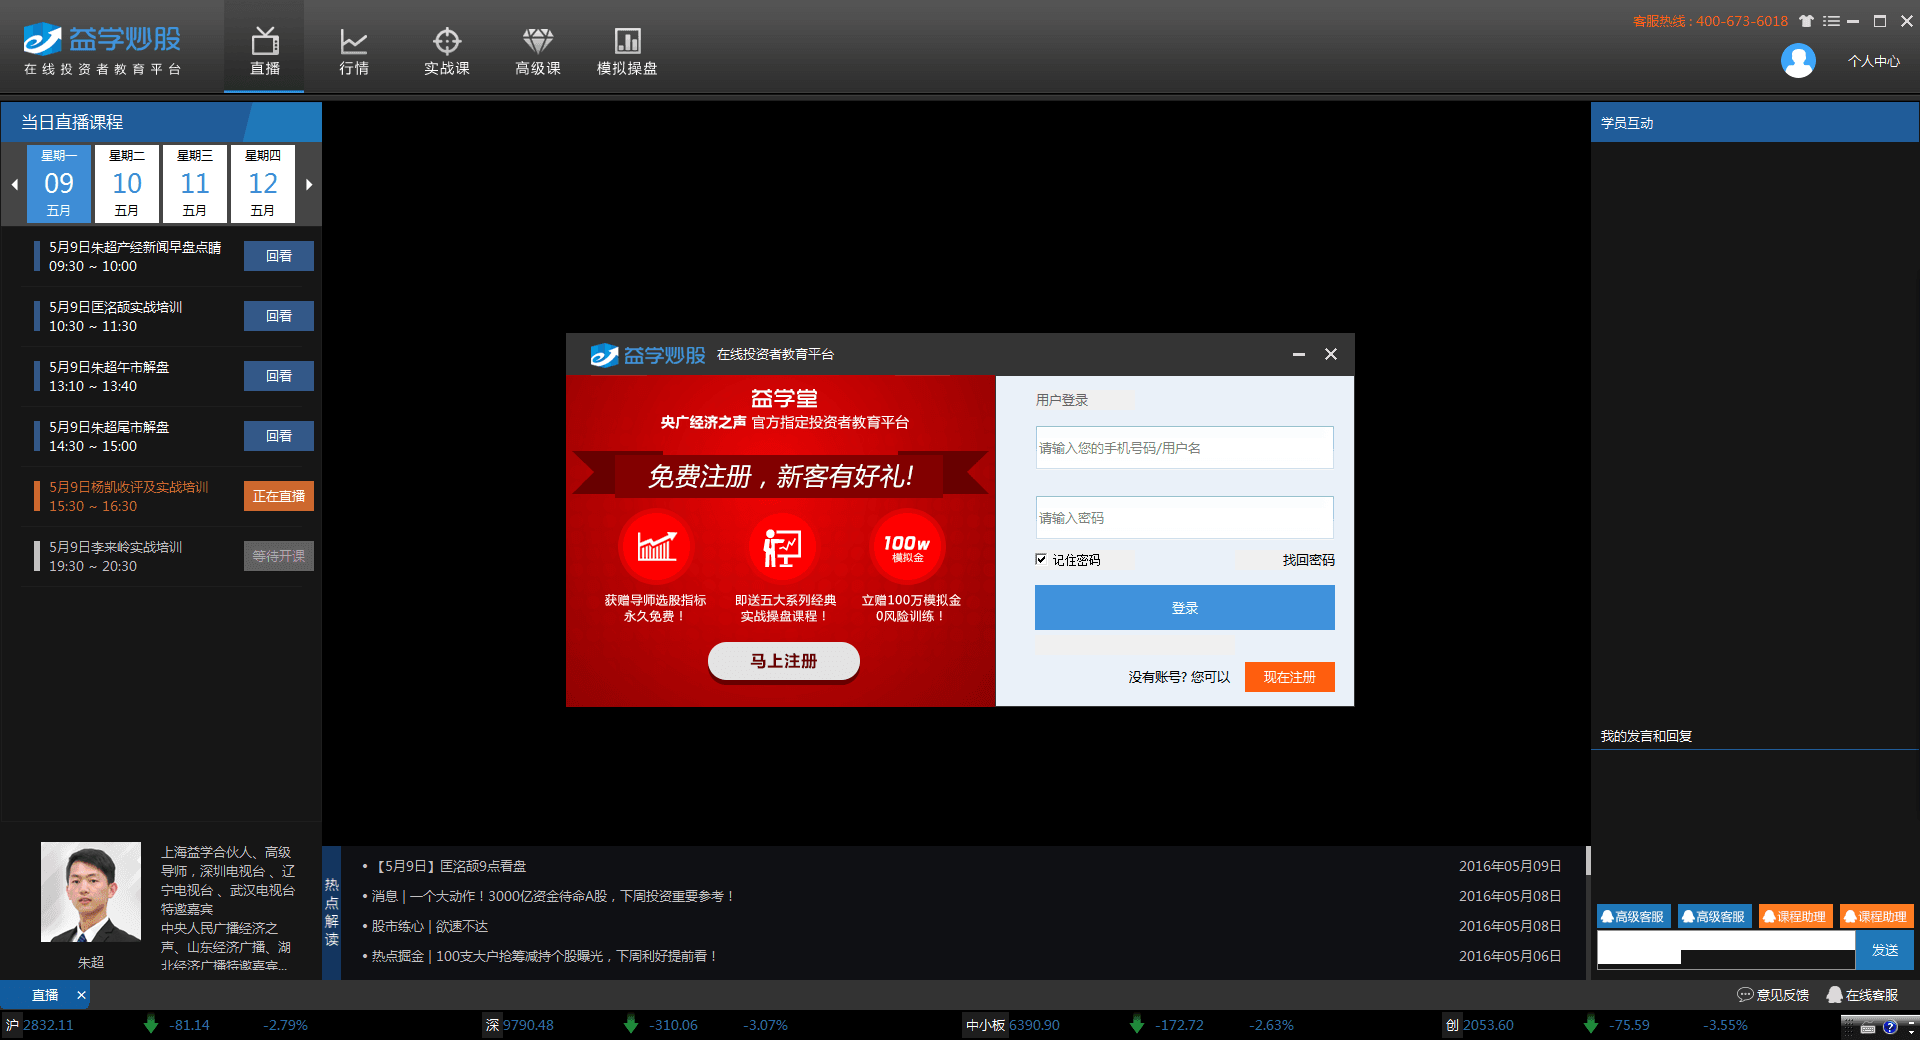Viewport: 1920px width, 1040px height.
Task: Minimize the login dialog
Action: click(x=1298, y=354)
